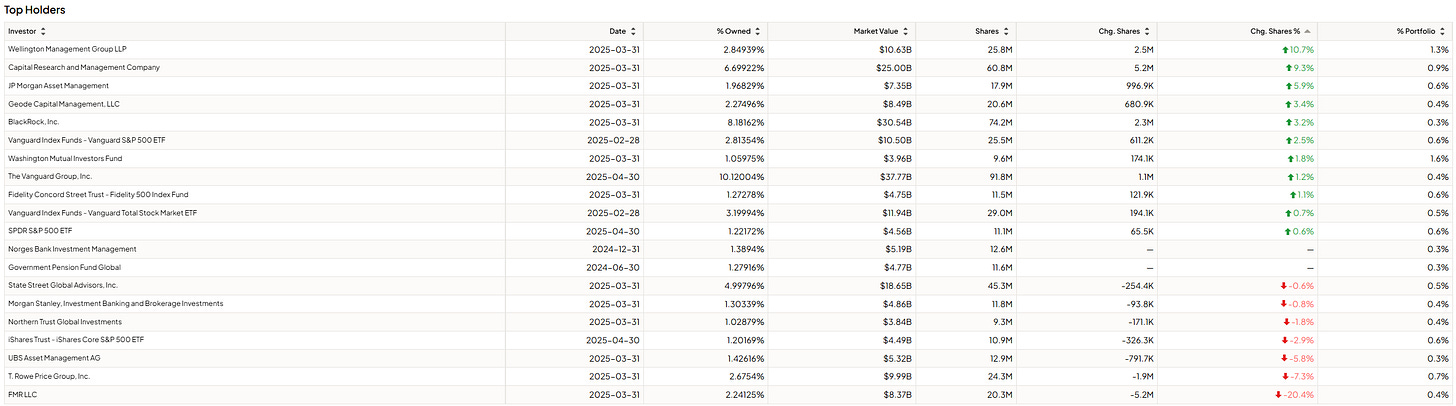Viewport: 1456px width, 406px height.
Task: Select T. Rowe Price's 0.7% portfolio value
Action: tap(1440, 376)
